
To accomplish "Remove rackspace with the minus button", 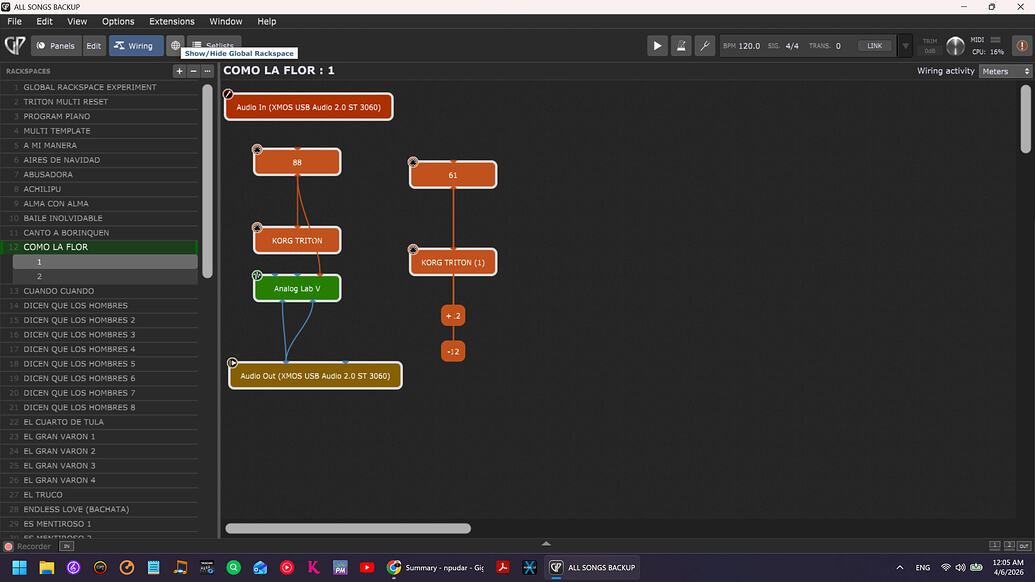I will click(193, 71).
